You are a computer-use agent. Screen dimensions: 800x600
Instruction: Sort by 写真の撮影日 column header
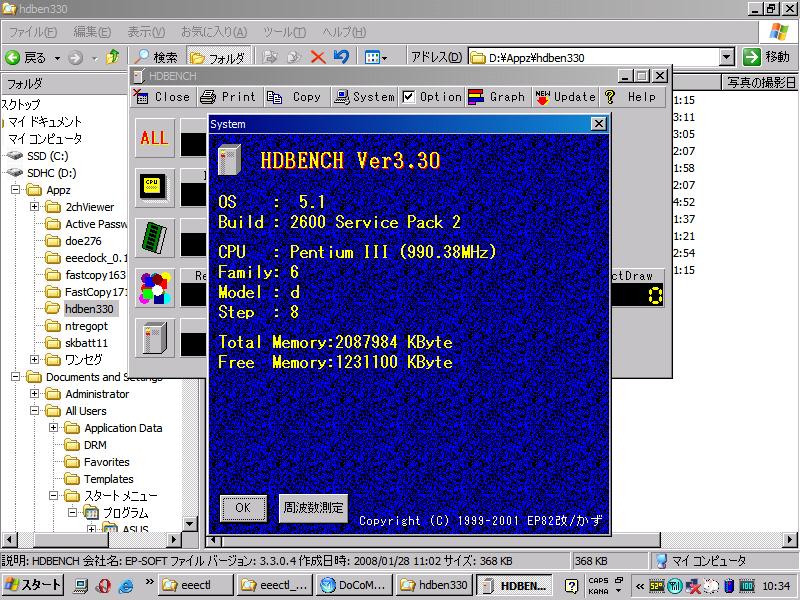tap(760, 83)
